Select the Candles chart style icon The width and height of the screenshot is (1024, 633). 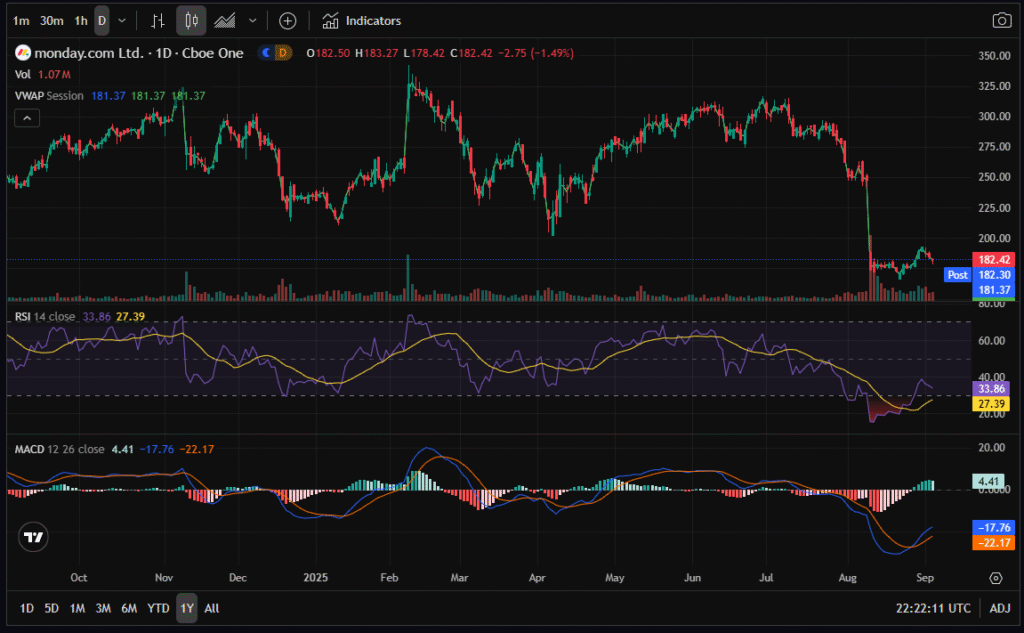[x=192, y=20]
